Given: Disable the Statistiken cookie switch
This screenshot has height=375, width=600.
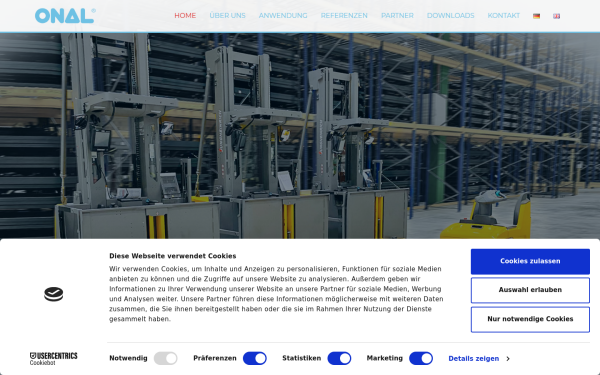Looking at the screenshot, I should pos(339,359).
